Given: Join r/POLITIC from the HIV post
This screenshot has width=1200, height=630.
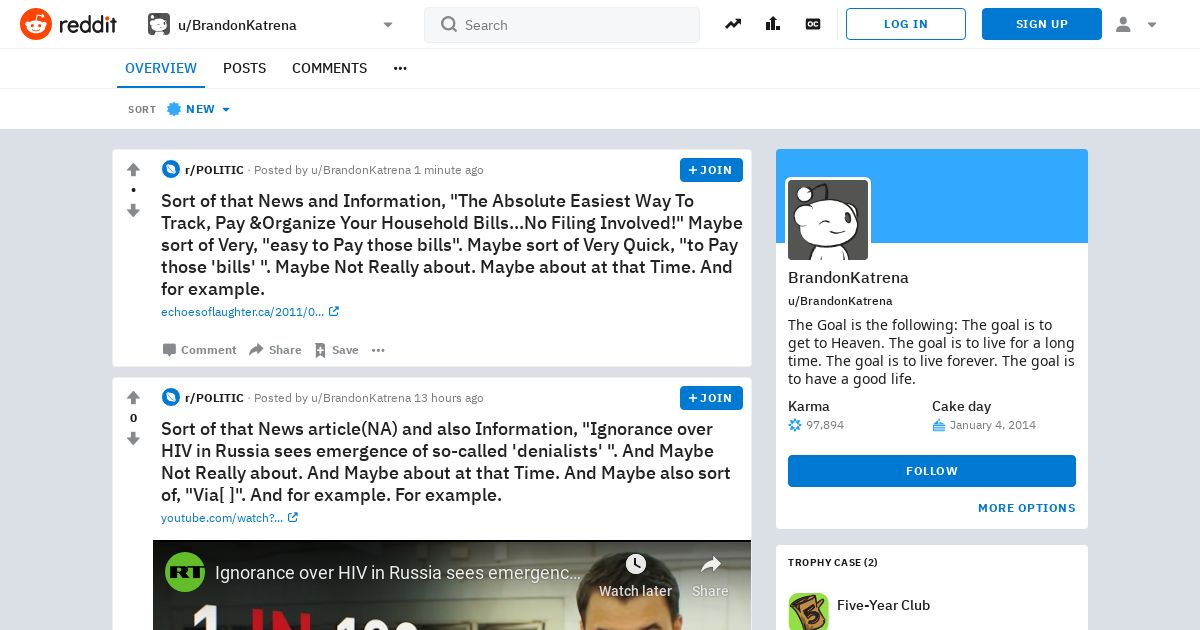Looking at the screenshot, I should pos(711,398).
